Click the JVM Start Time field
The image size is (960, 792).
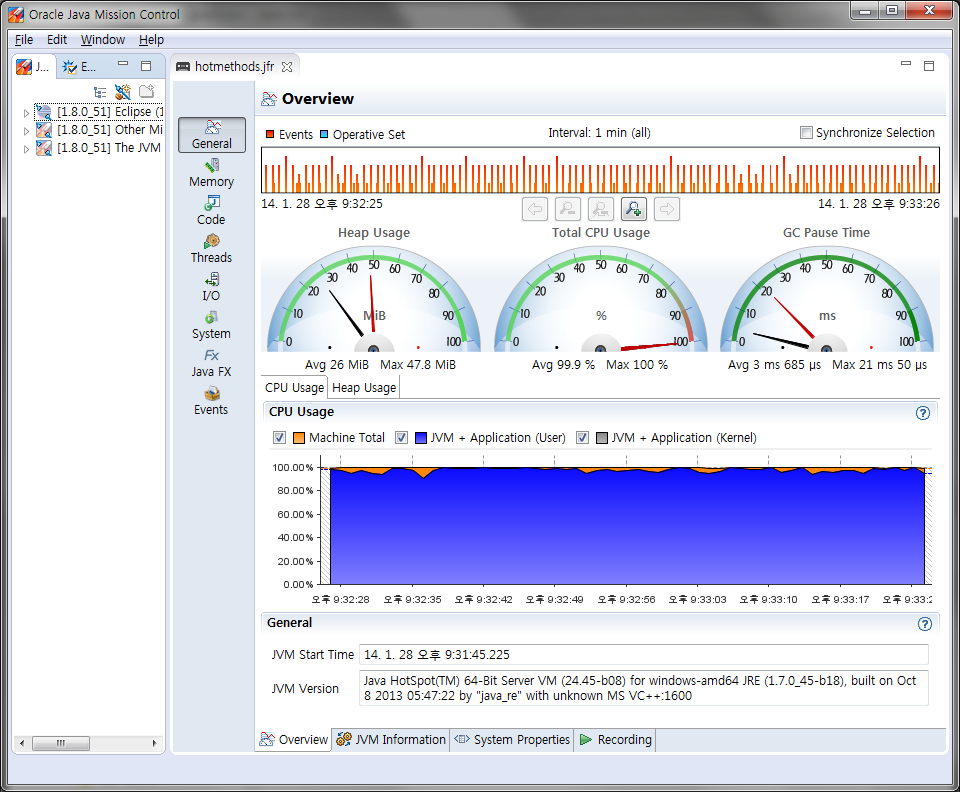pos(643,654)
